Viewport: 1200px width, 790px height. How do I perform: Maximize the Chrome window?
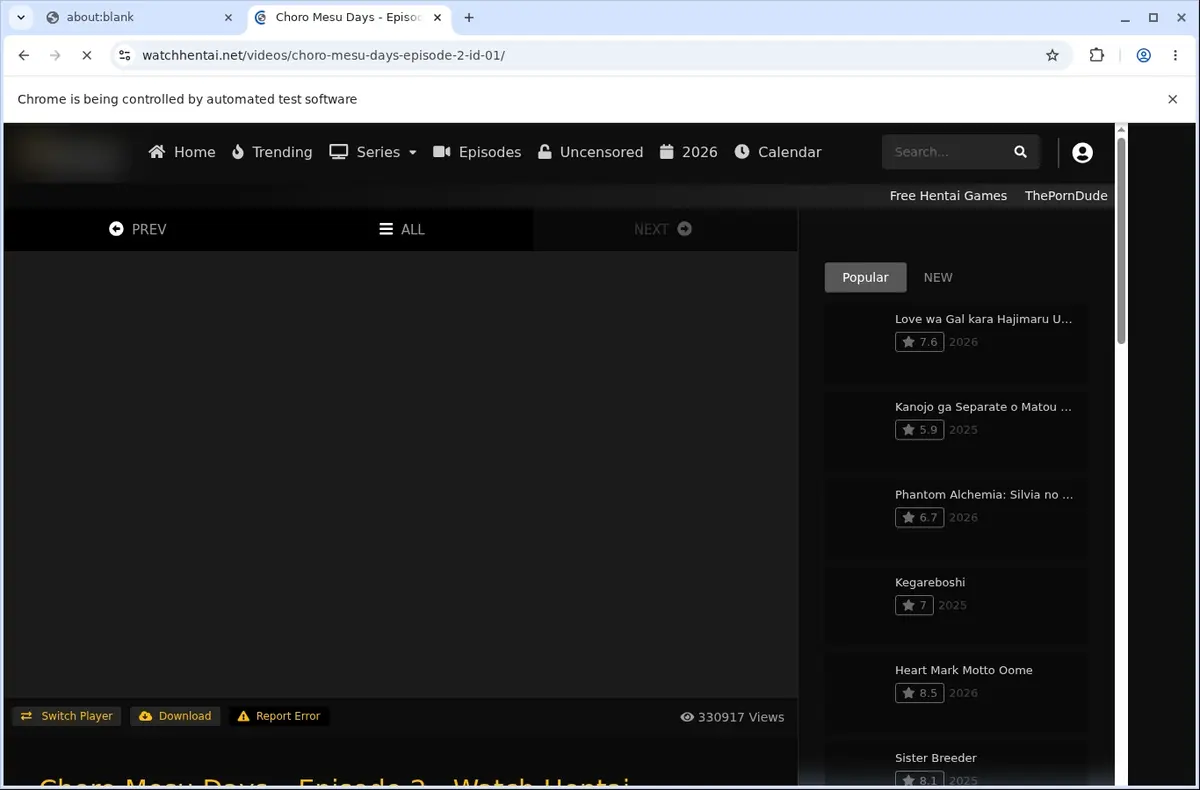point(1153,17)
